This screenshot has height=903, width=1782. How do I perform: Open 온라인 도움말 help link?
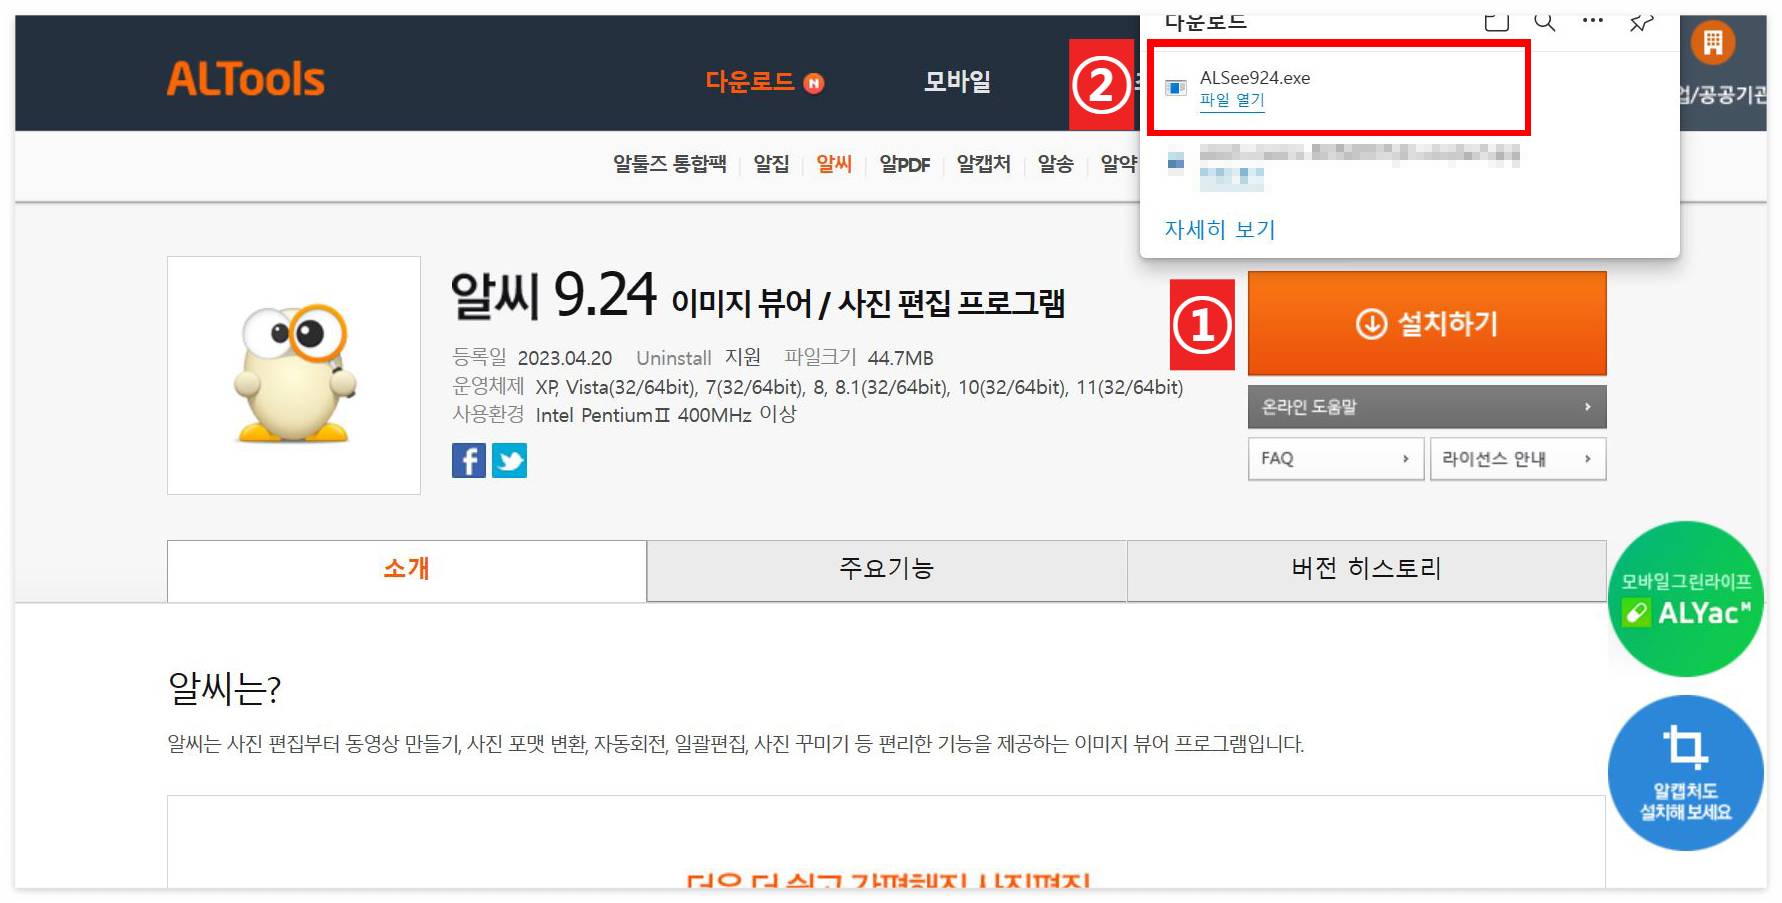(1427, 407)
